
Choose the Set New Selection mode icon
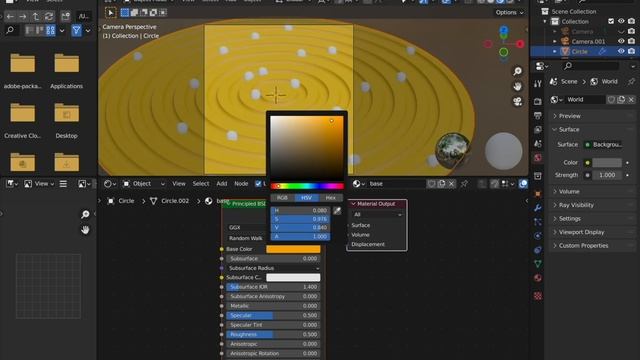pyautogui.click(x=124, y=13)
